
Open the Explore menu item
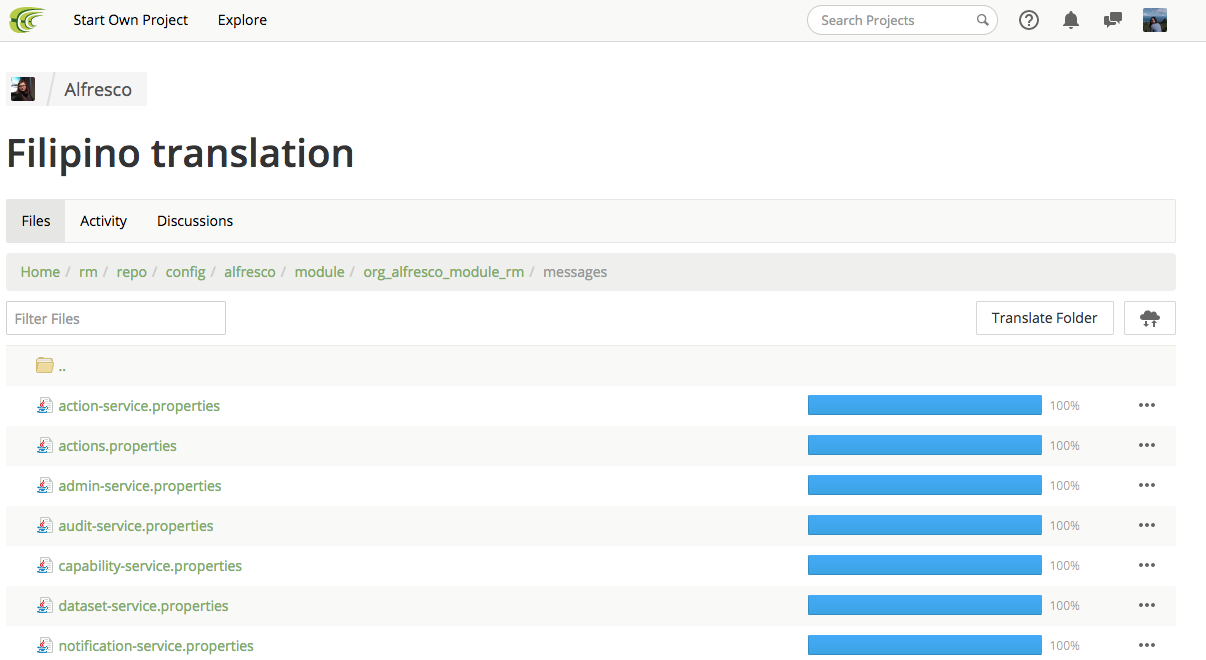pyautogui.click(x=242, y=20)
